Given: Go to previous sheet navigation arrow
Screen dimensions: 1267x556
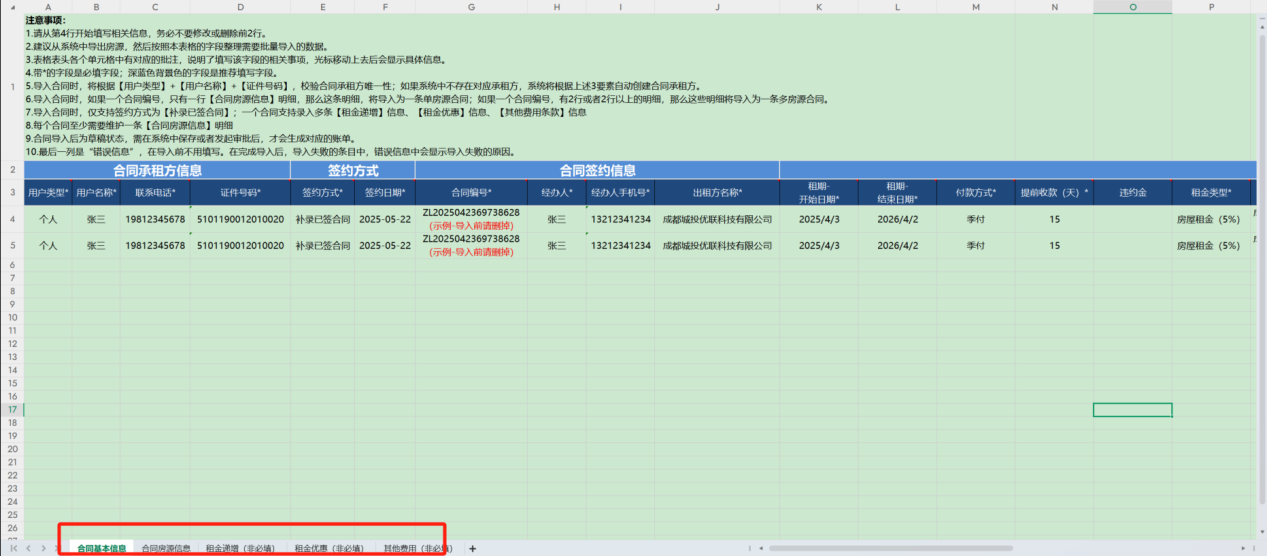Looking at the screenshot, I should coord(29,548).
